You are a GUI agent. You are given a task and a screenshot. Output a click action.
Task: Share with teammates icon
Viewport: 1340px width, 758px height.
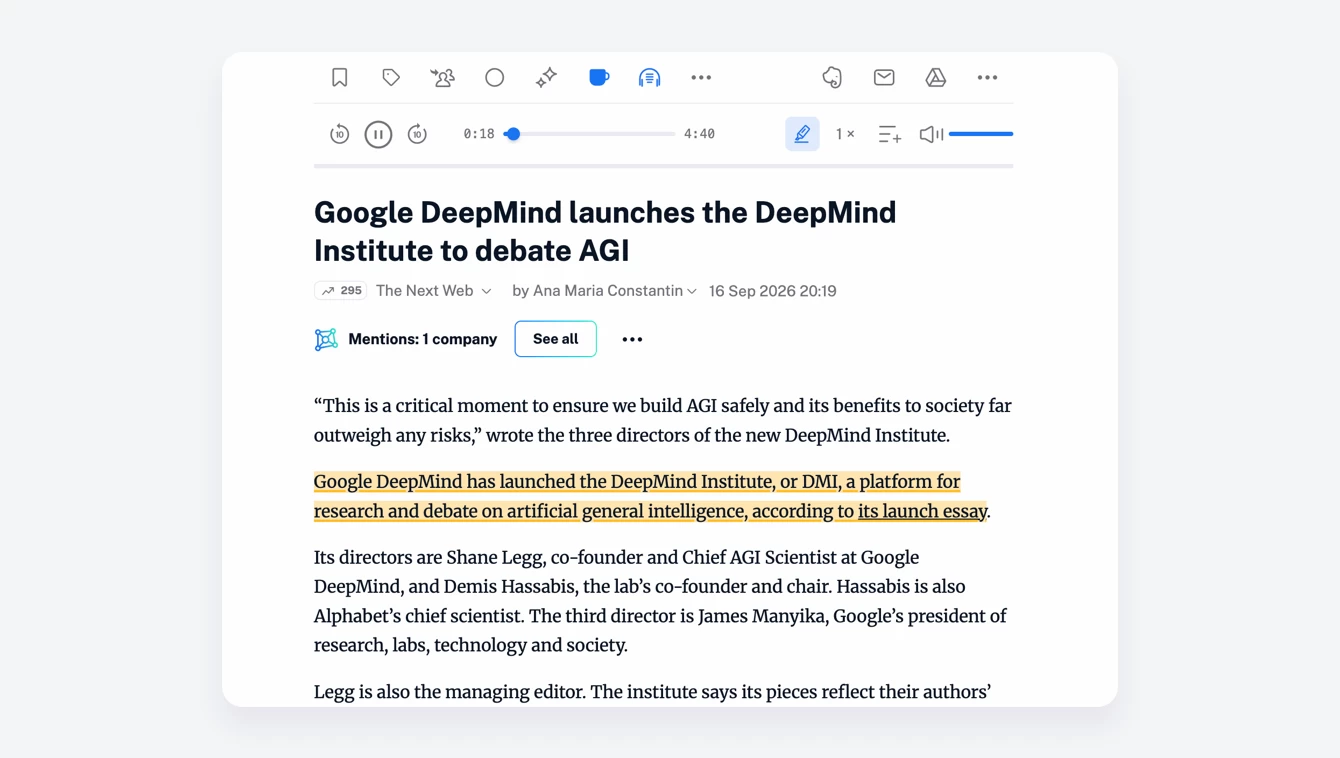(442, 77)
